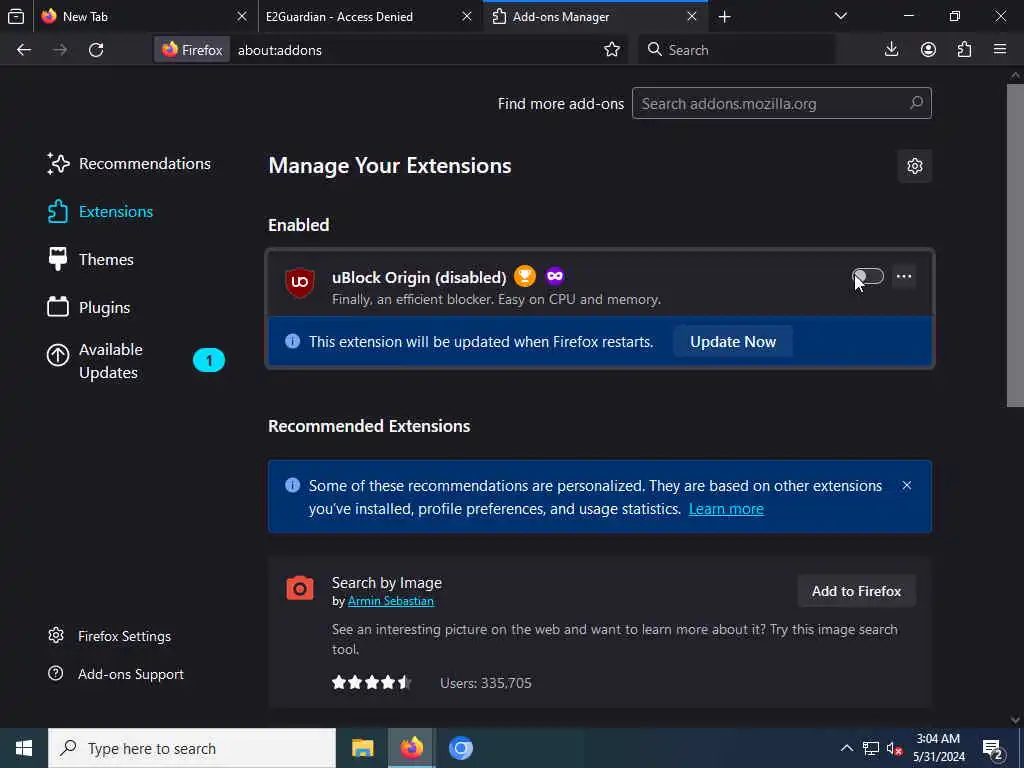Open the gear tools for all add-ons
Image resolution: width=1024 pixels, height=768 pixels.
pos(914,166)
